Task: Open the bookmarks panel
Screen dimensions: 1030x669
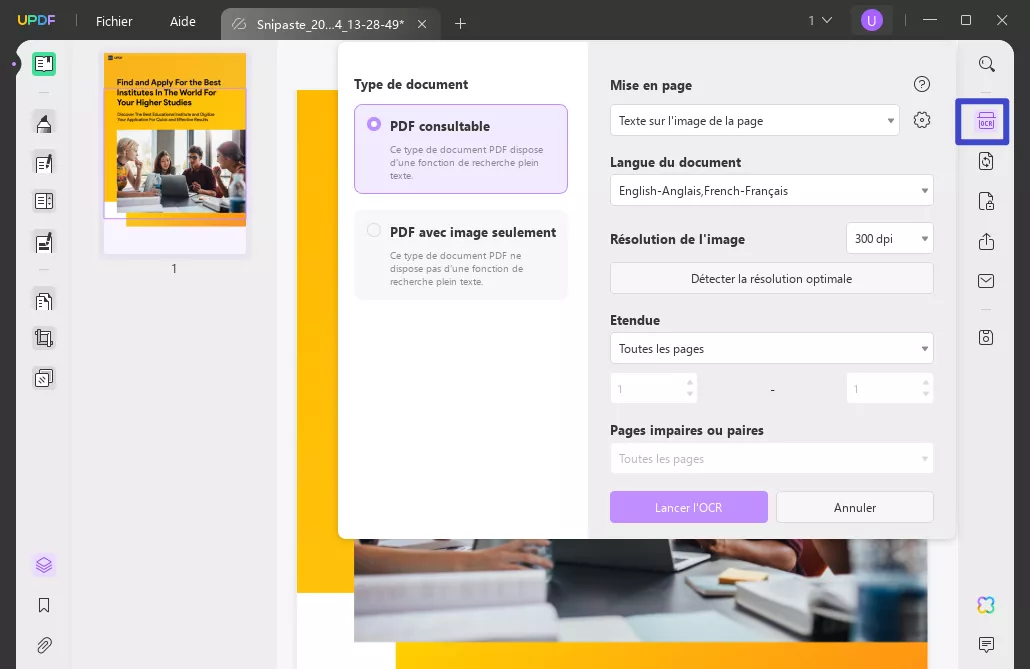Action: point(44,604)
